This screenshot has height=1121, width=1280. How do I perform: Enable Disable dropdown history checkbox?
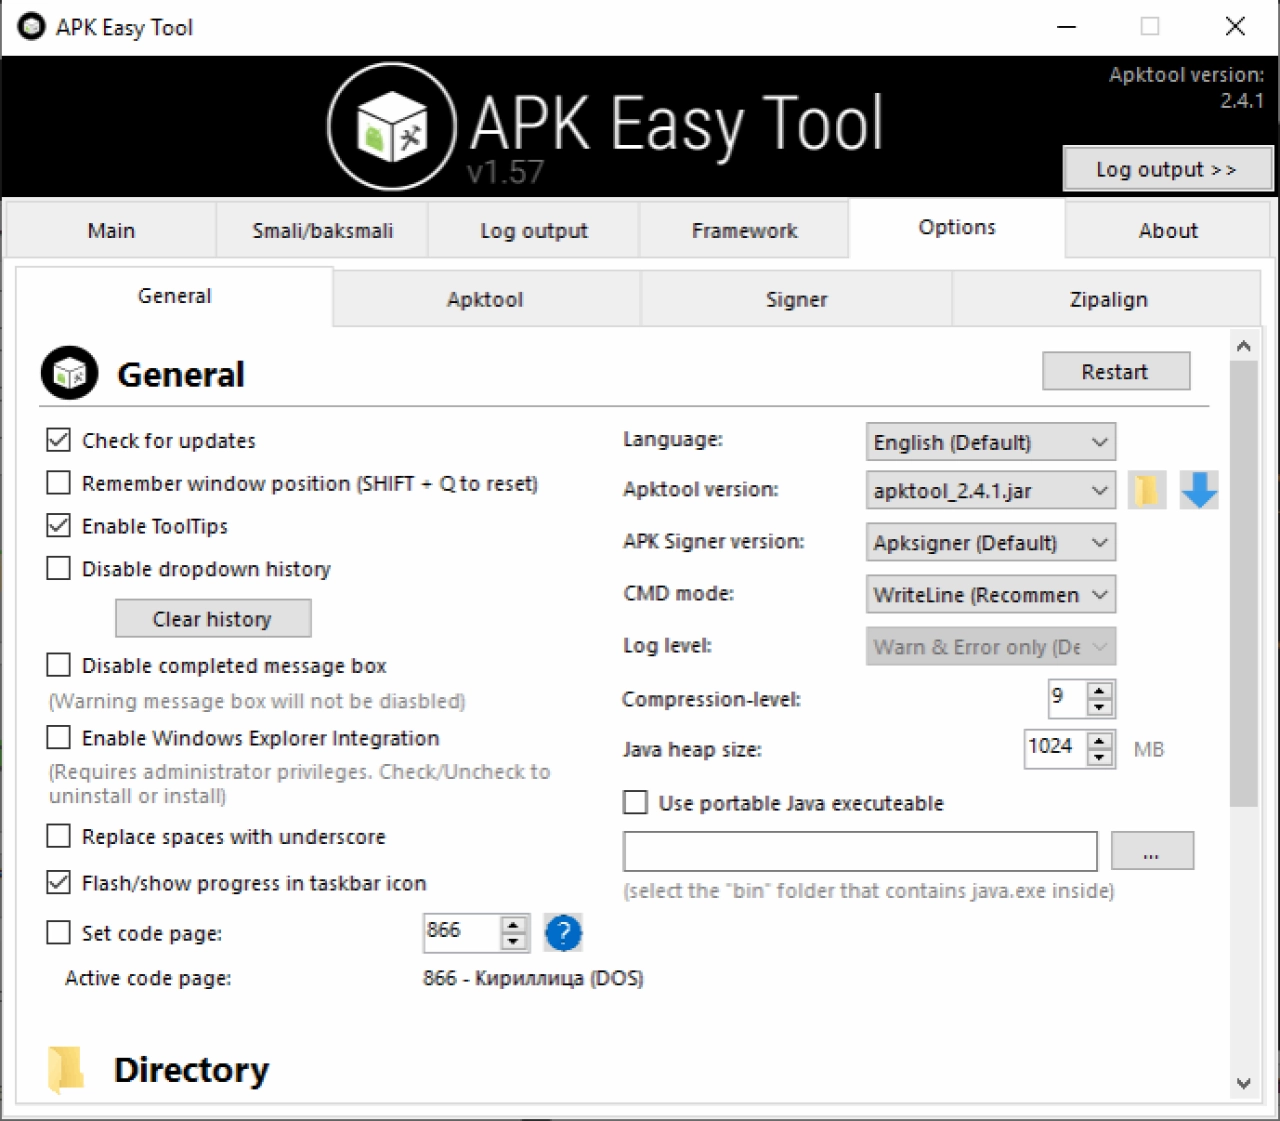point(59,568)
